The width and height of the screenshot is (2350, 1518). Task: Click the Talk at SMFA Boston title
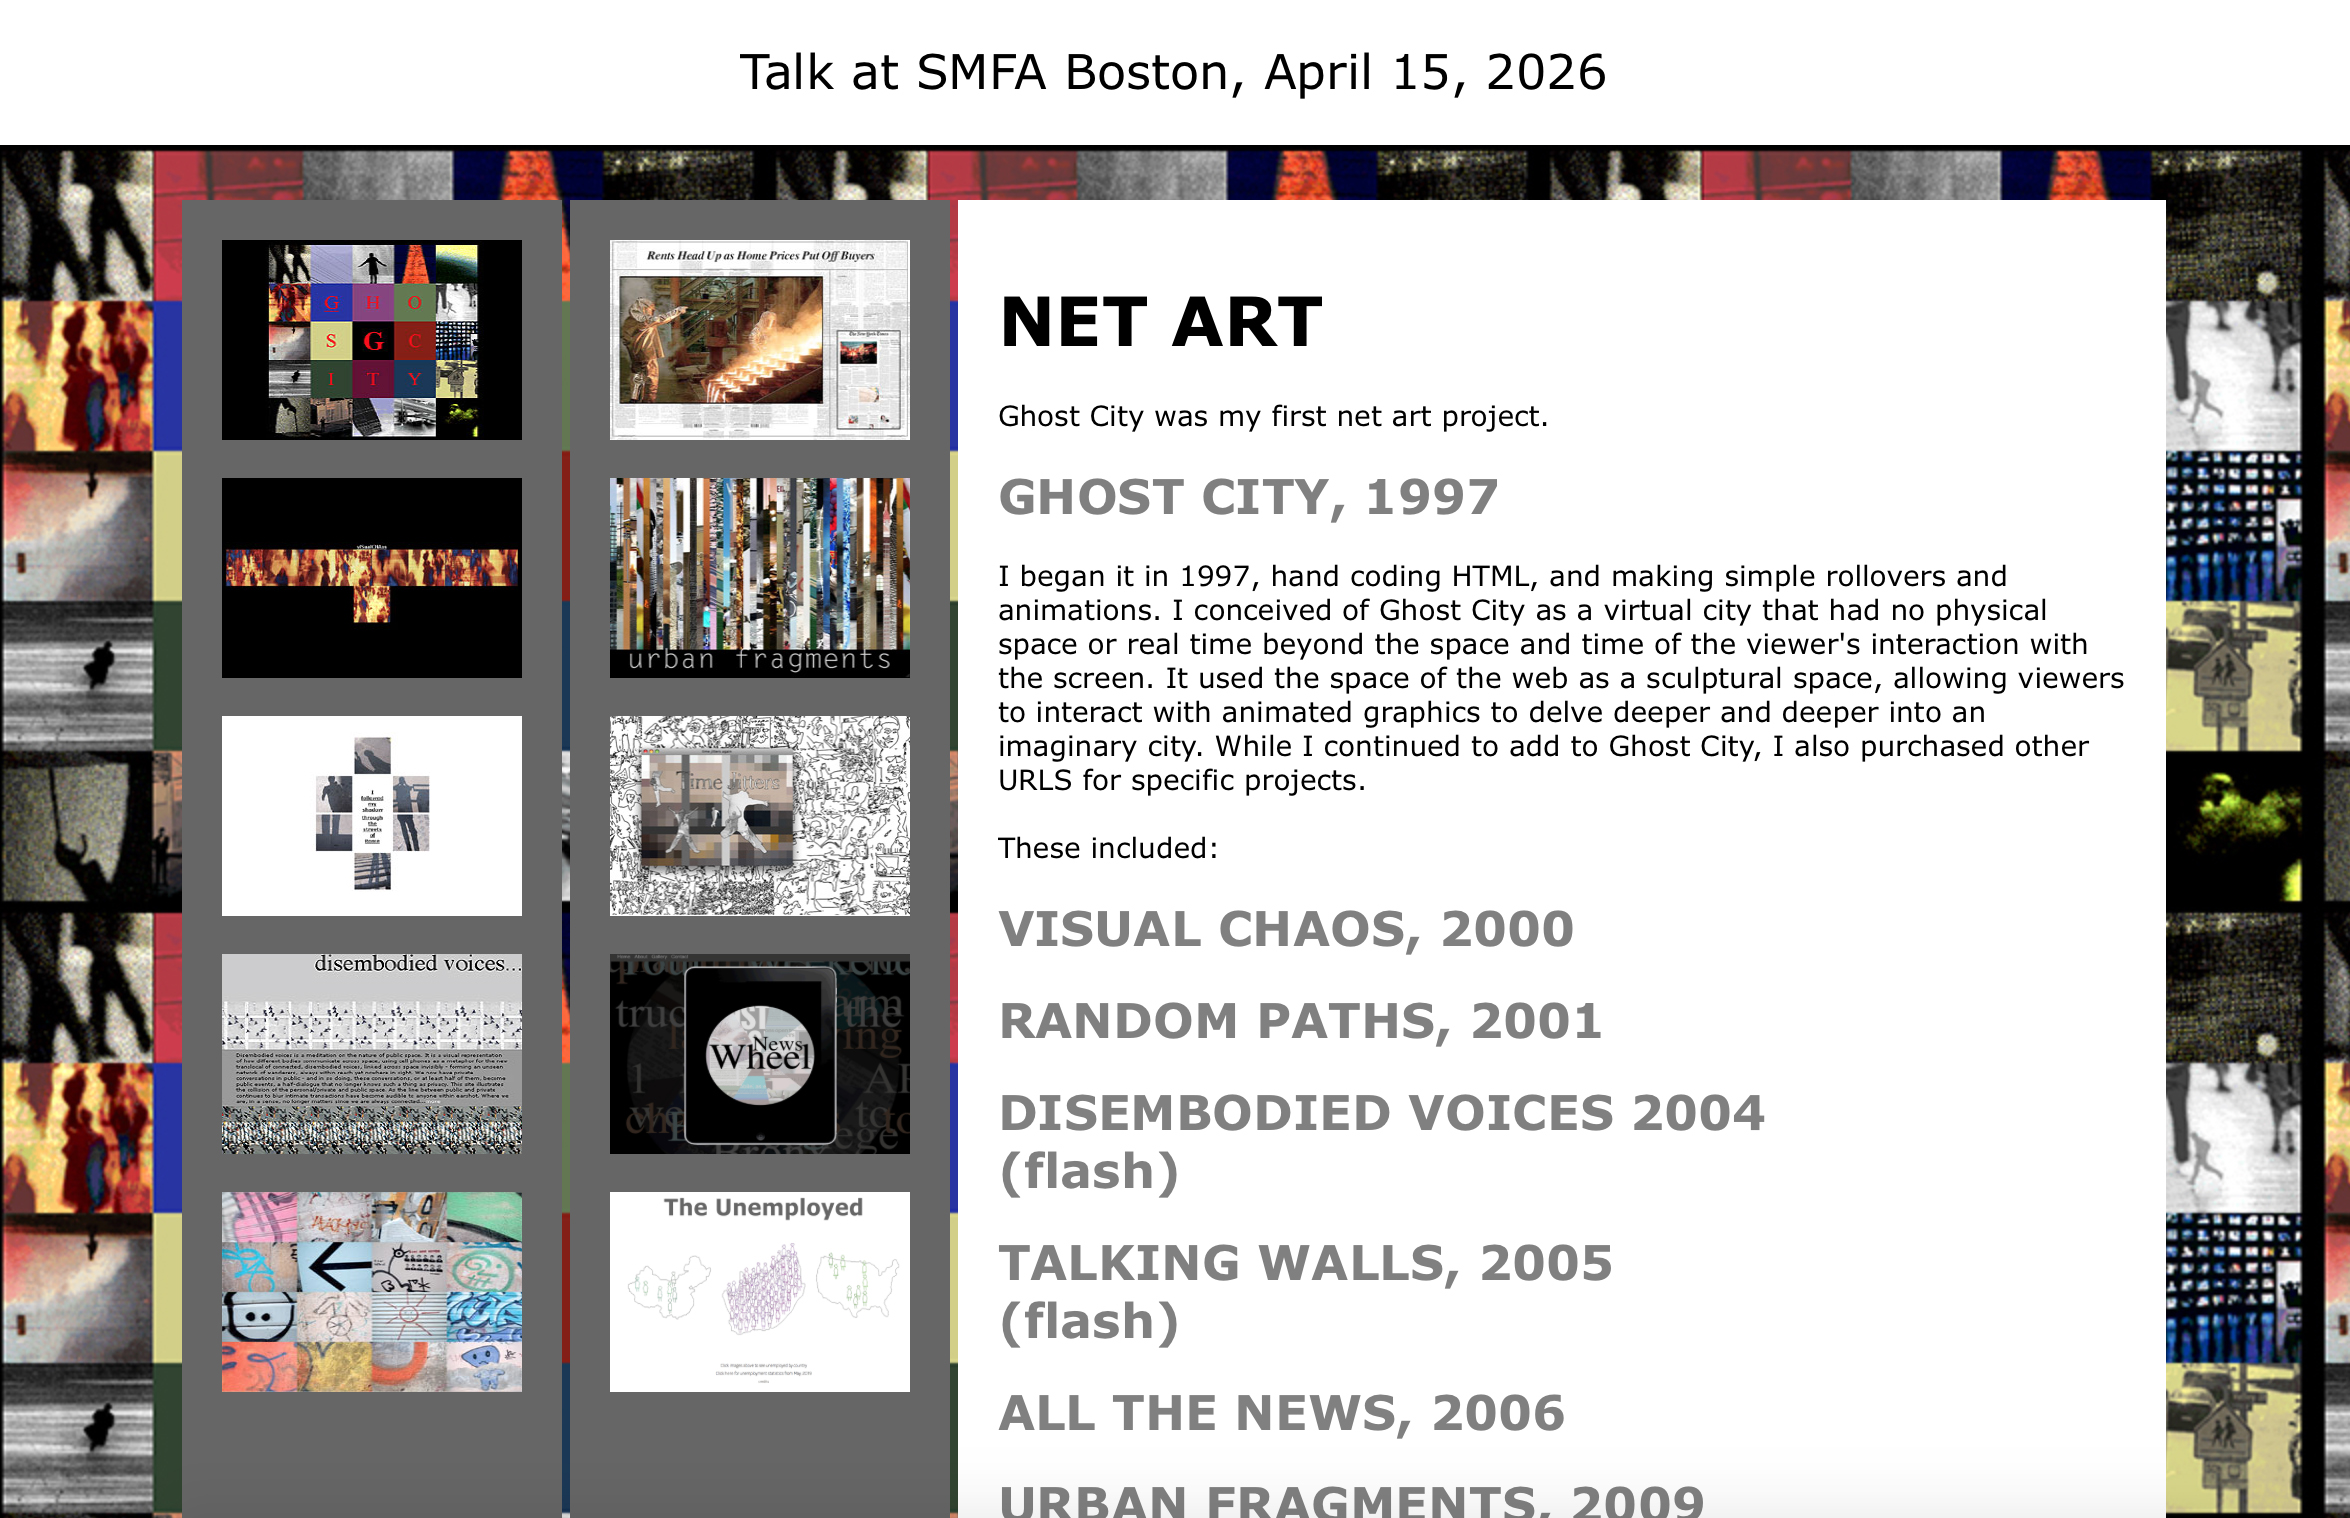pyautogui.click(x=1173, y=73)
